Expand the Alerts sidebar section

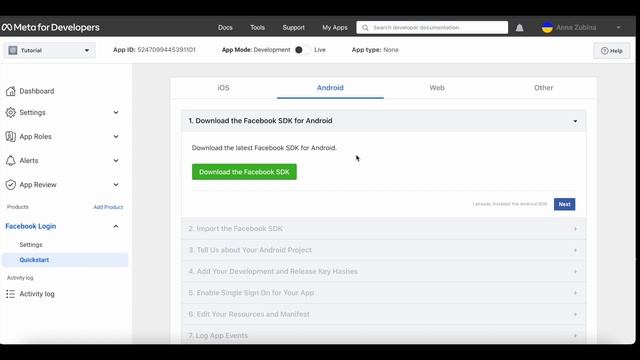[x=116, y=160]
